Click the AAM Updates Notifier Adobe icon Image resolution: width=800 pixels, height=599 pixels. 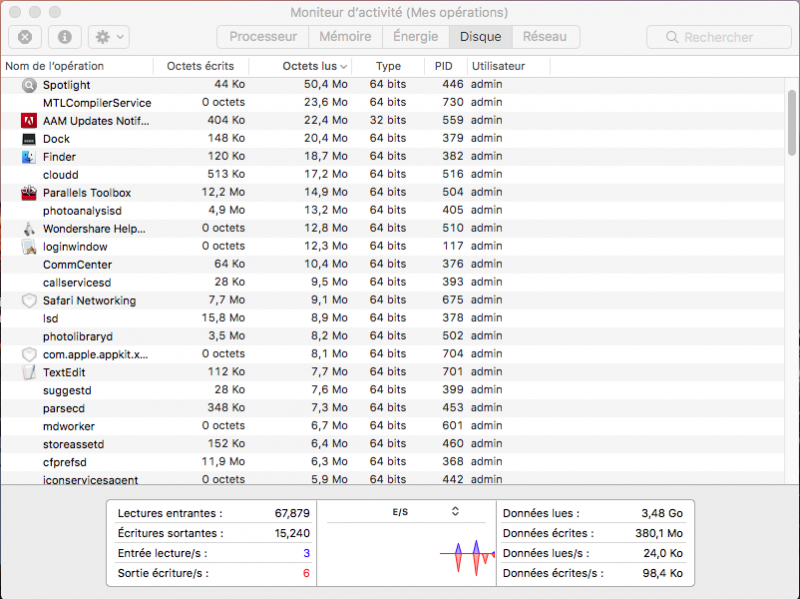[x=29, y=121]
